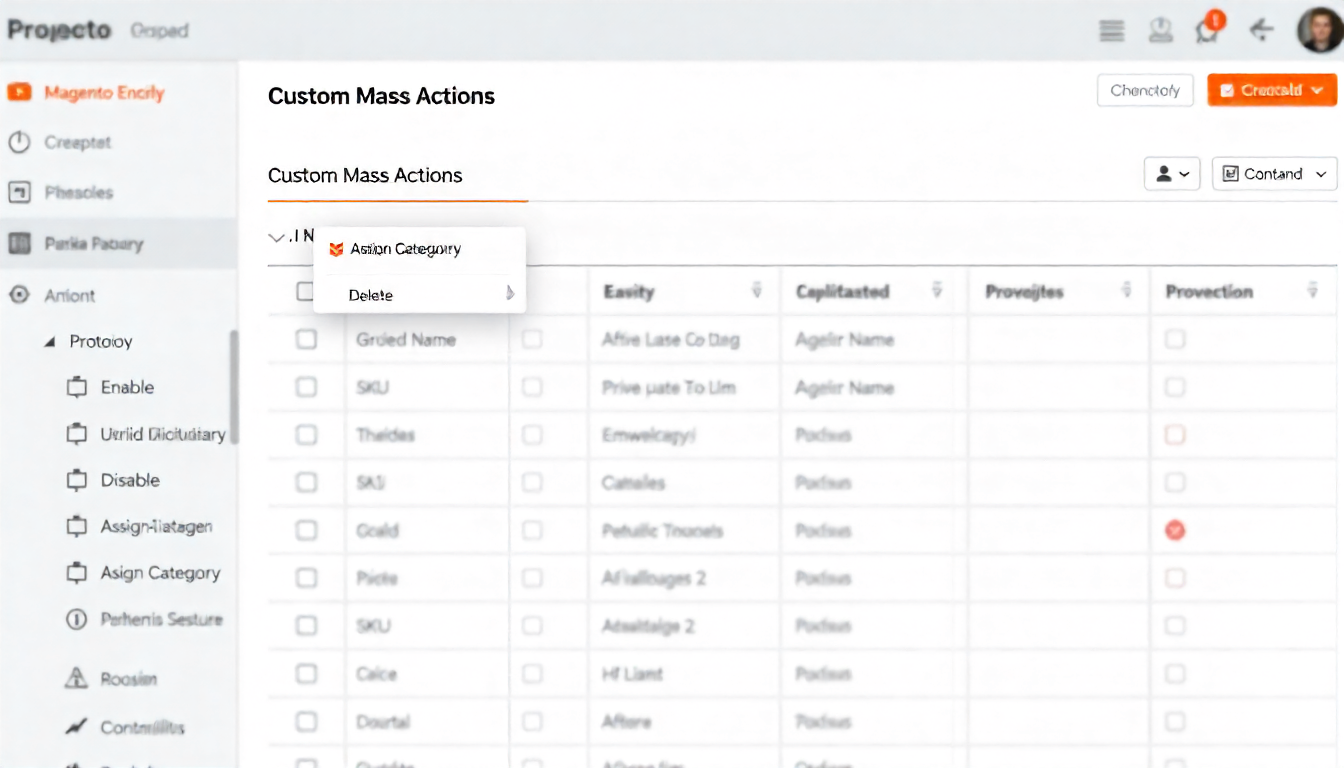Viewport: 1344px width, 768px height.
Task: Check the box for Graded Name row
Action: [x=306, y=340]
